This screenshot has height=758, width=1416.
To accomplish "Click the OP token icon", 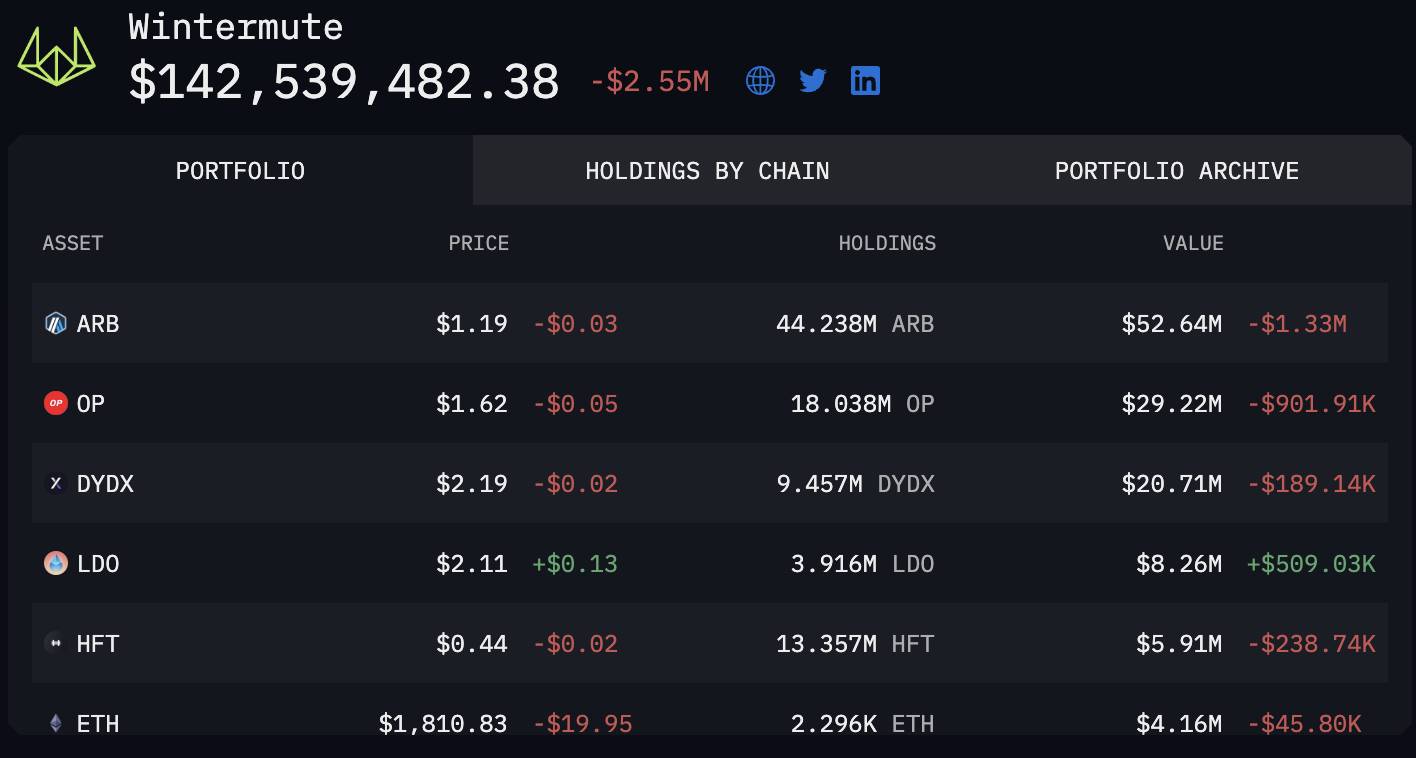I will (x=56, y=403).
